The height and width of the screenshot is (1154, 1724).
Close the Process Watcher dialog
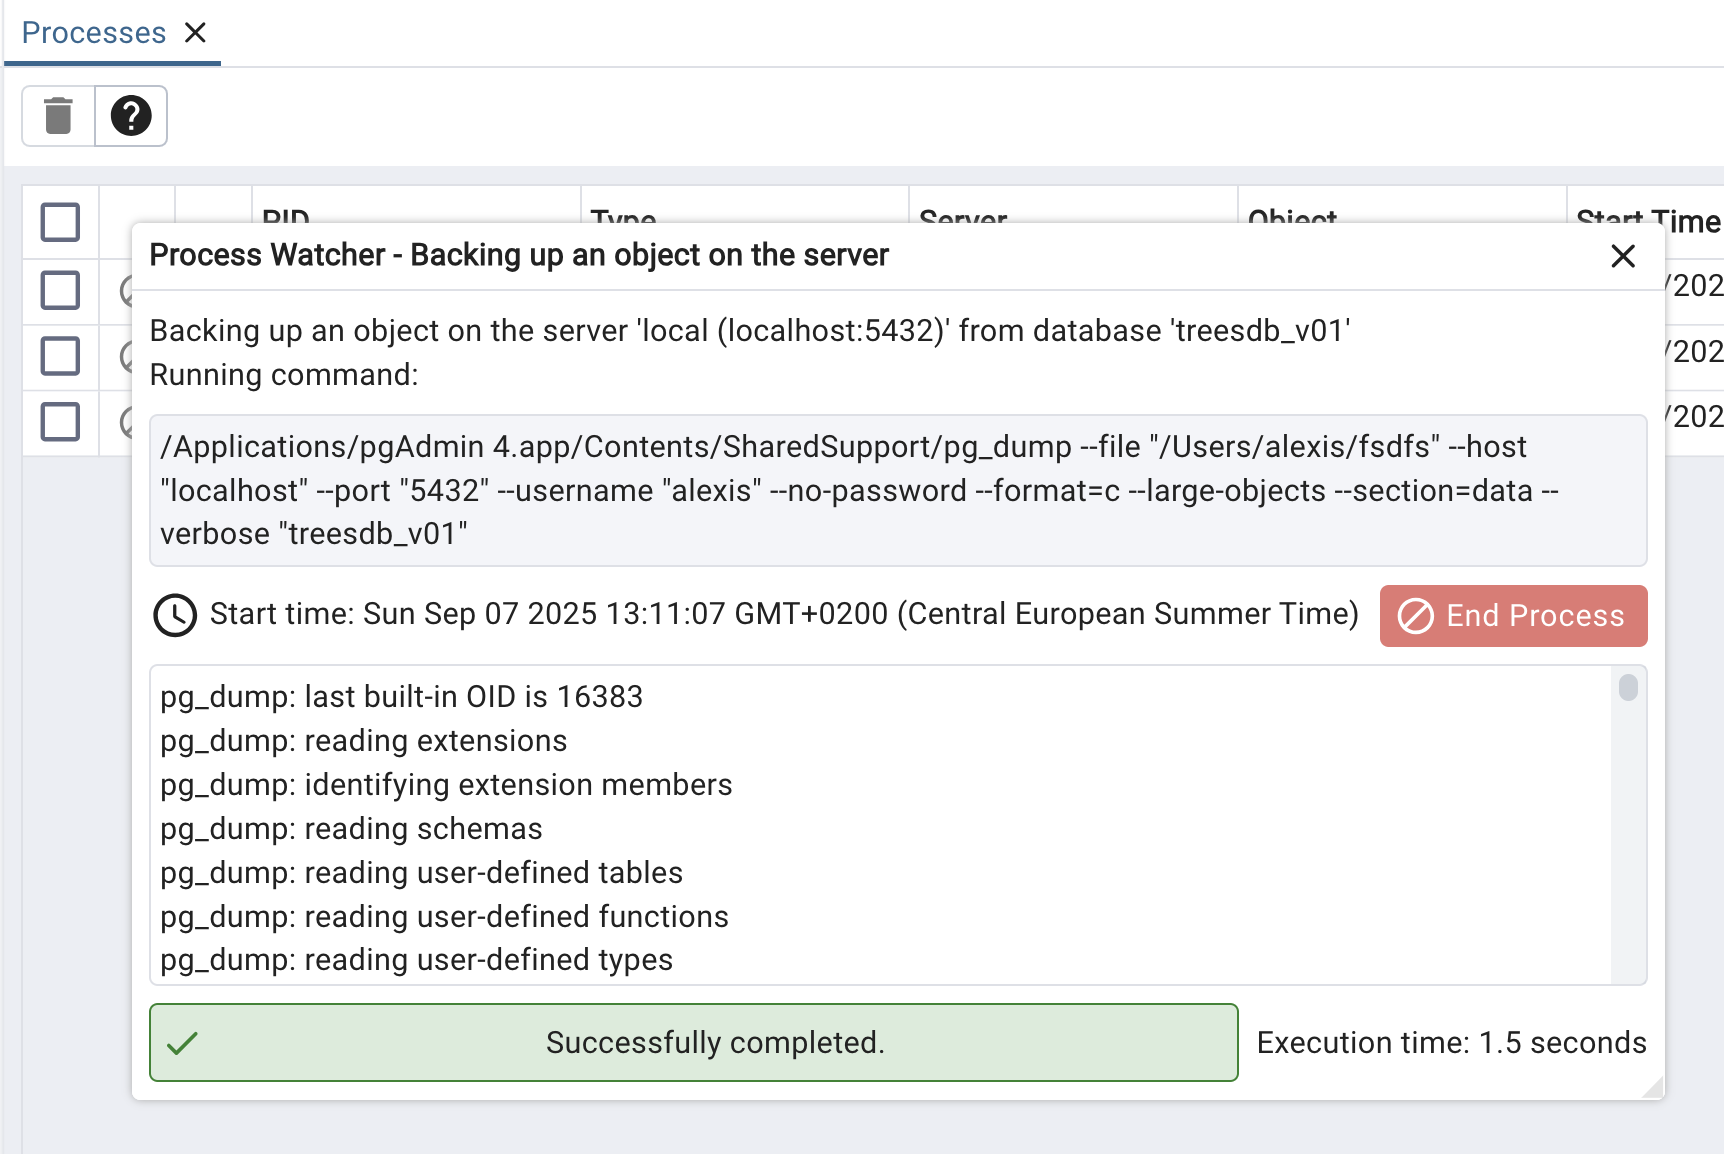coord(1623,256)
